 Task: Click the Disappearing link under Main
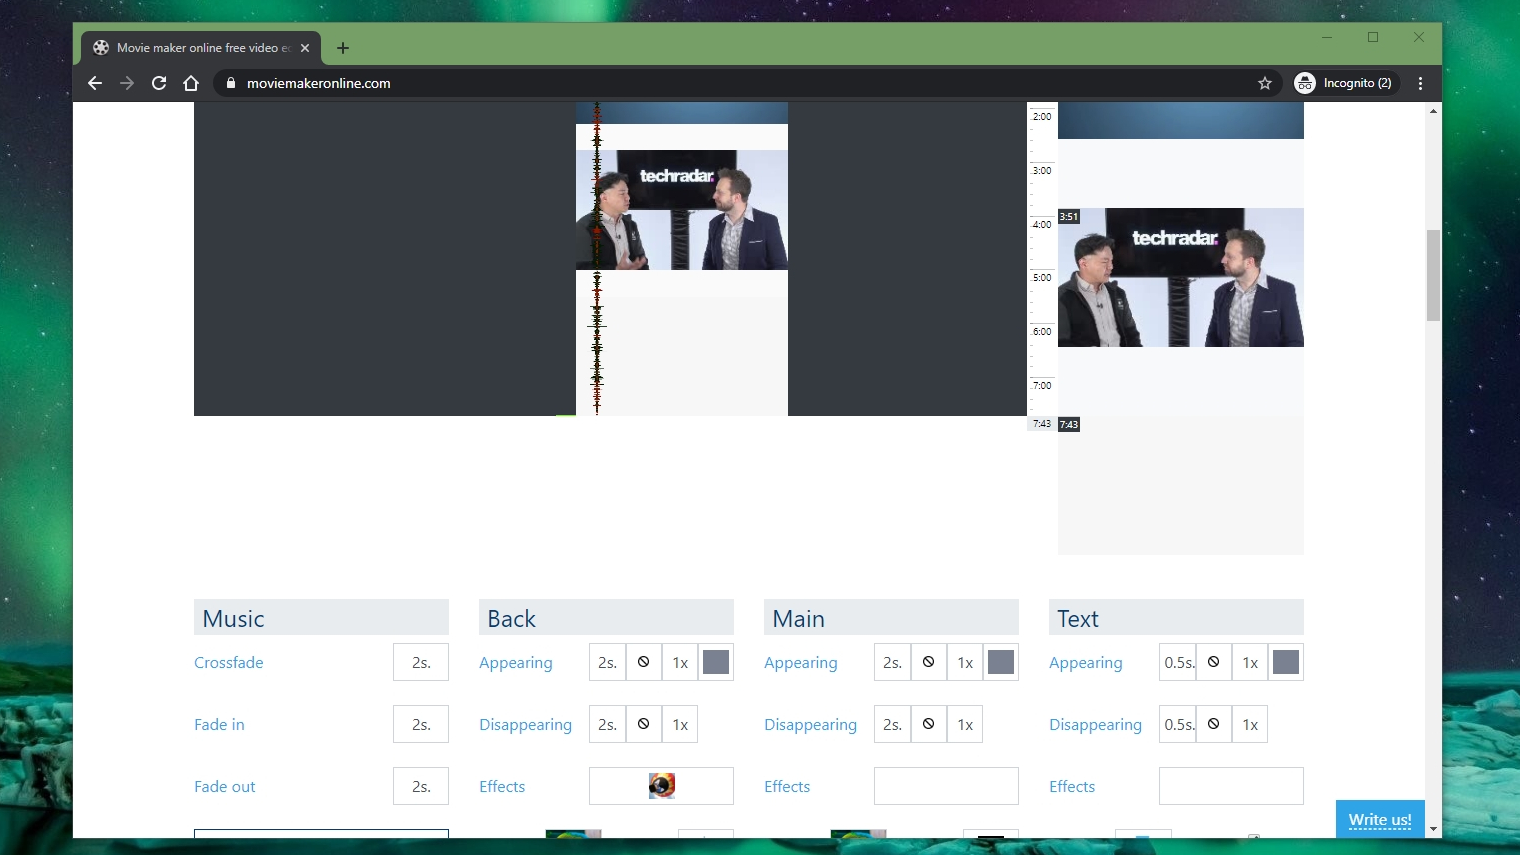(x=811, y=725)
